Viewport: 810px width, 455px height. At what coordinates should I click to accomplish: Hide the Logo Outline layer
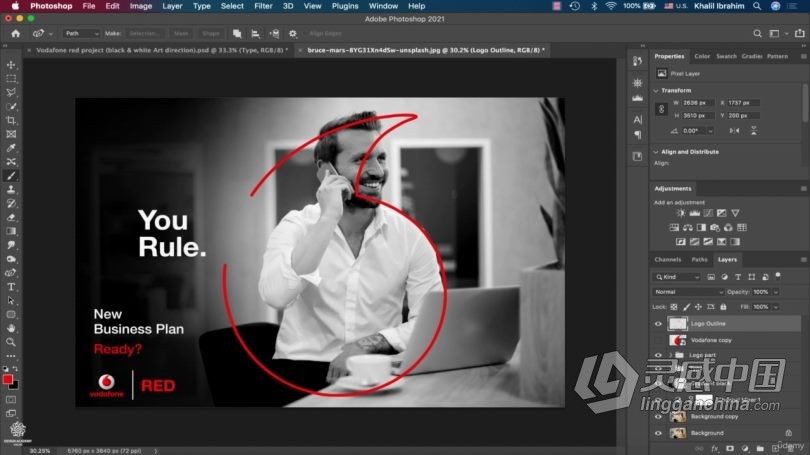[658, 324]
